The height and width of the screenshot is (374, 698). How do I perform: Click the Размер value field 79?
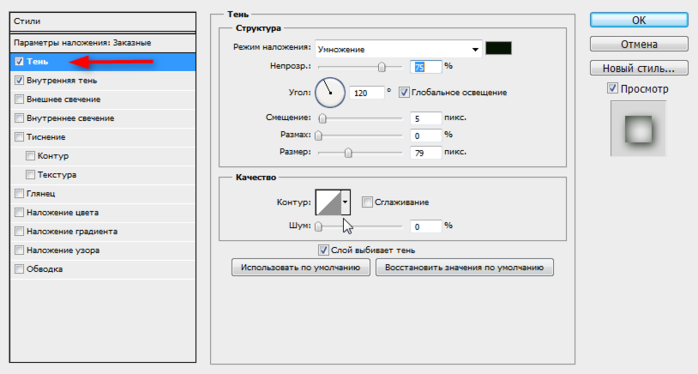pos(426,153)
